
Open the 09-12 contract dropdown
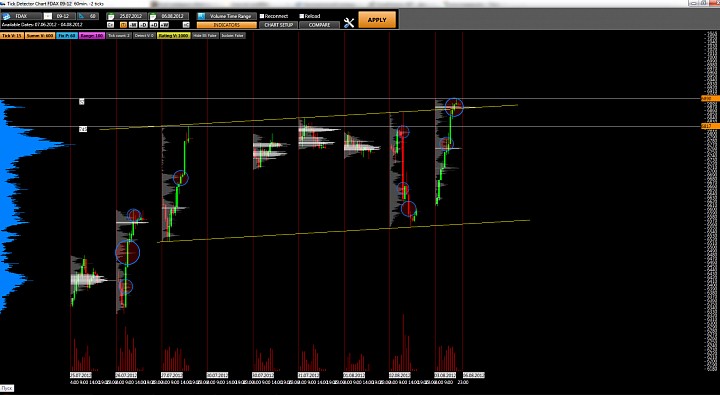pos(63,16)
